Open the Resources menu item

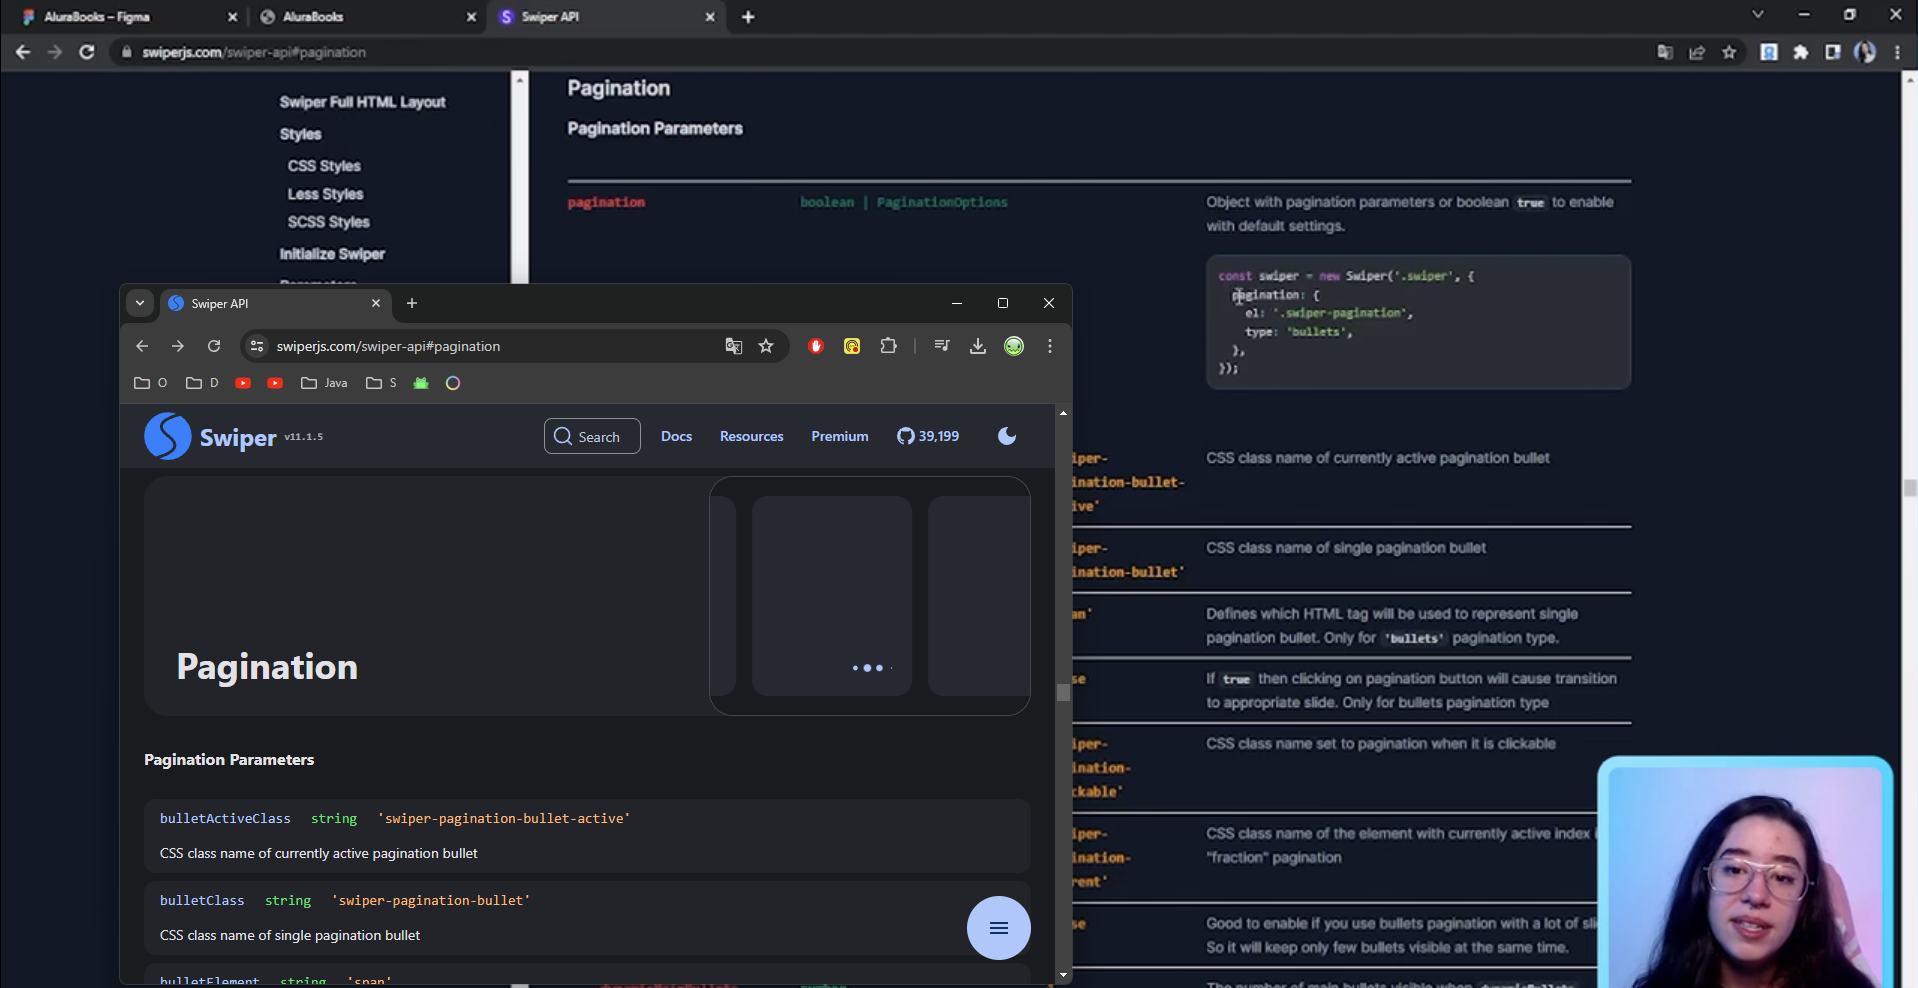[x=752, y=436]
